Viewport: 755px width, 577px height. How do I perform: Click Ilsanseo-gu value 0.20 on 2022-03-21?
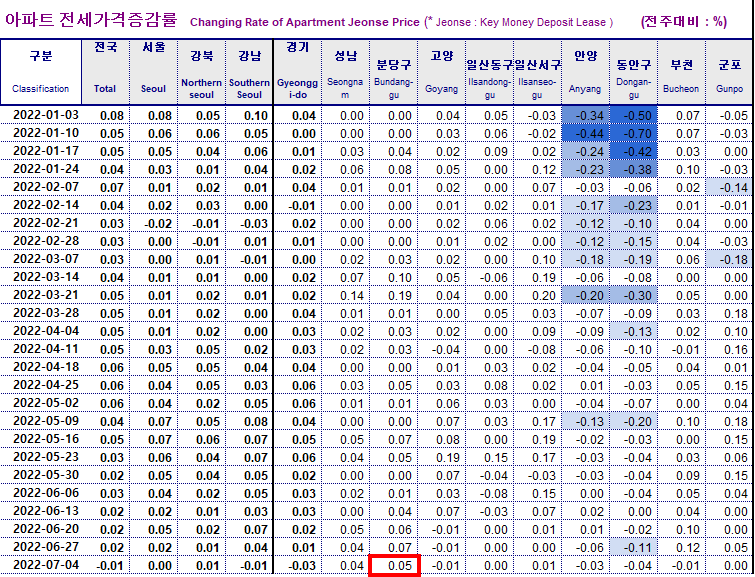pos(537,295)
